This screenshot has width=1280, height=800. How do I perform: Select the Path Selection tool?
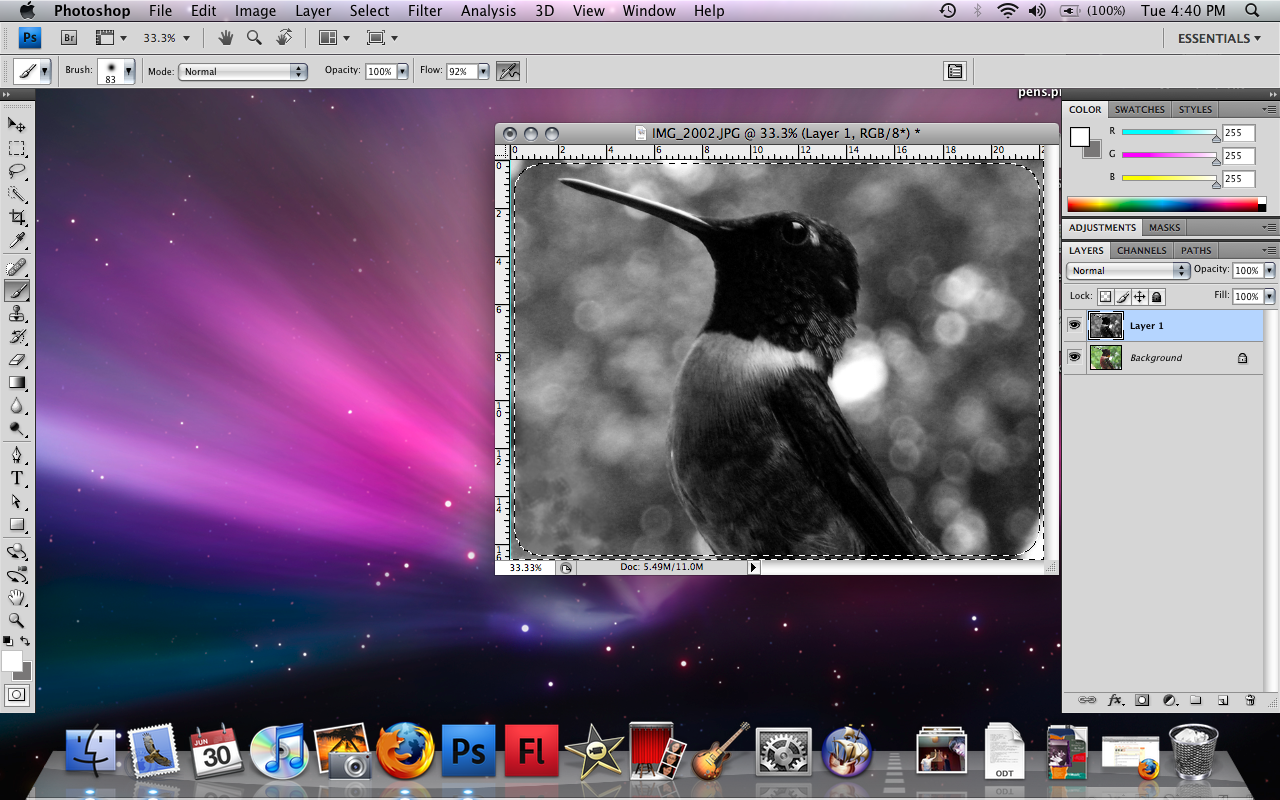click(17, 501)
